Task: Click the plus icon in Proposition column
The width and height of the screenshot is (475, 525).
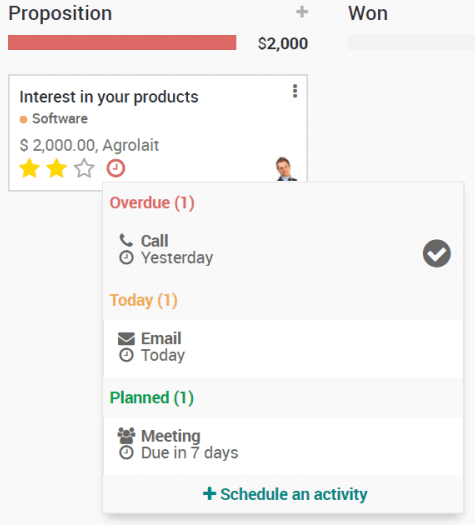Action: (302, 12)
